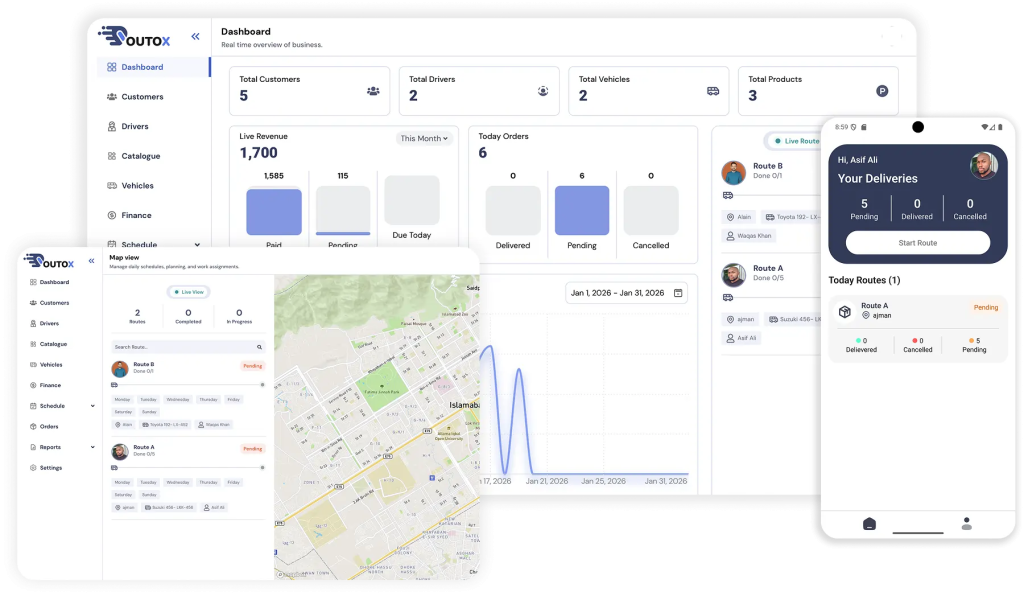This screenshot has height=596, width=1024.
Task: Tap the package icon beside Route A on phone
Action: pos(845,311)
